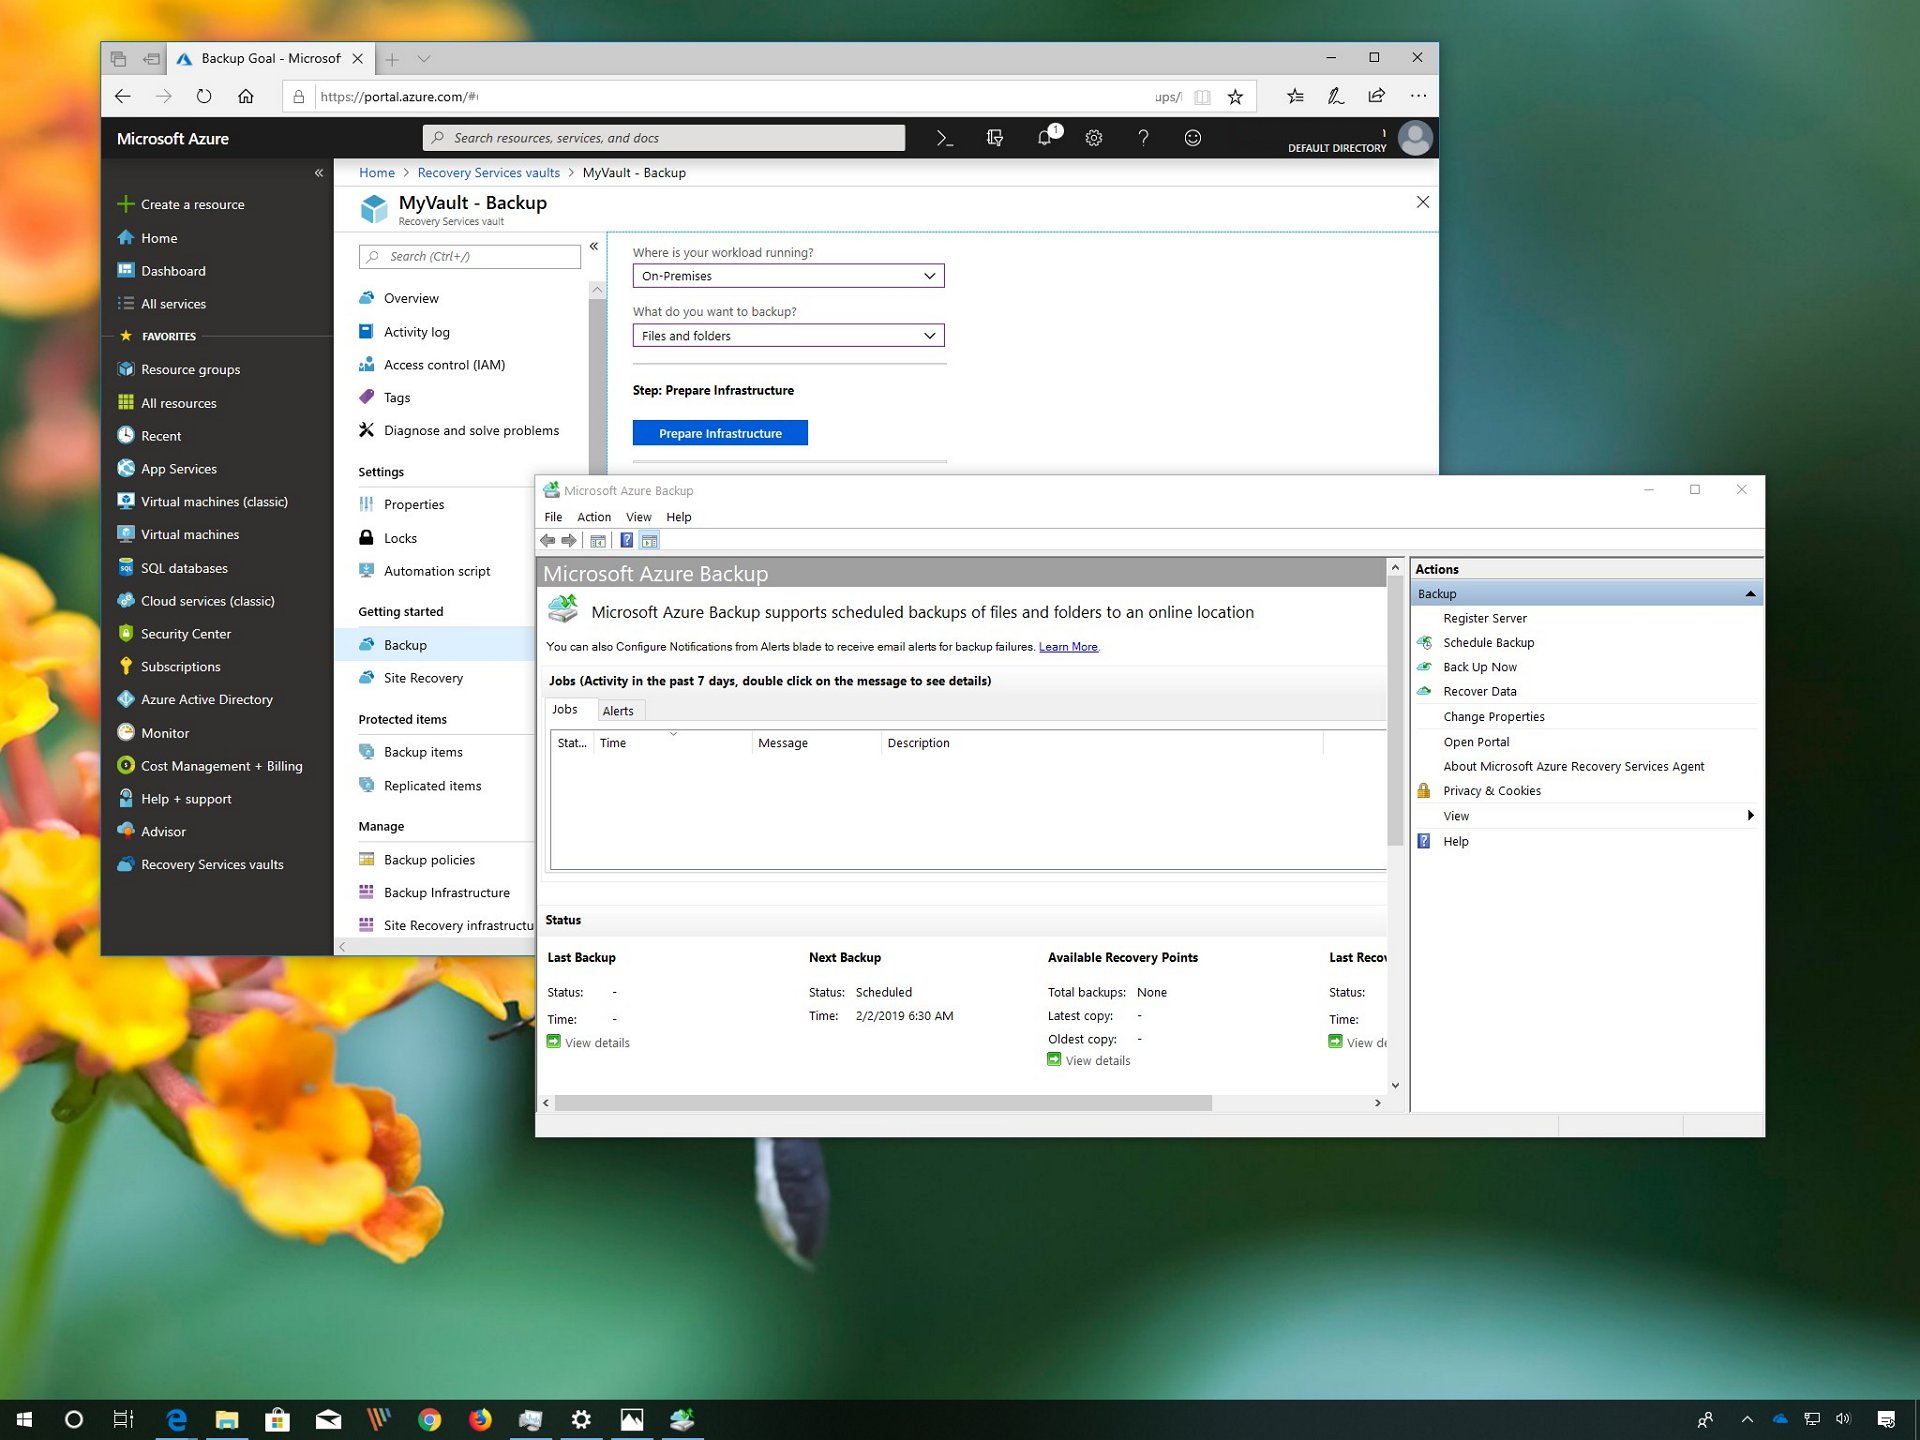The image size is (1920, 1440).
Task: Click Windows Start button
Action: coord(24,1419)
